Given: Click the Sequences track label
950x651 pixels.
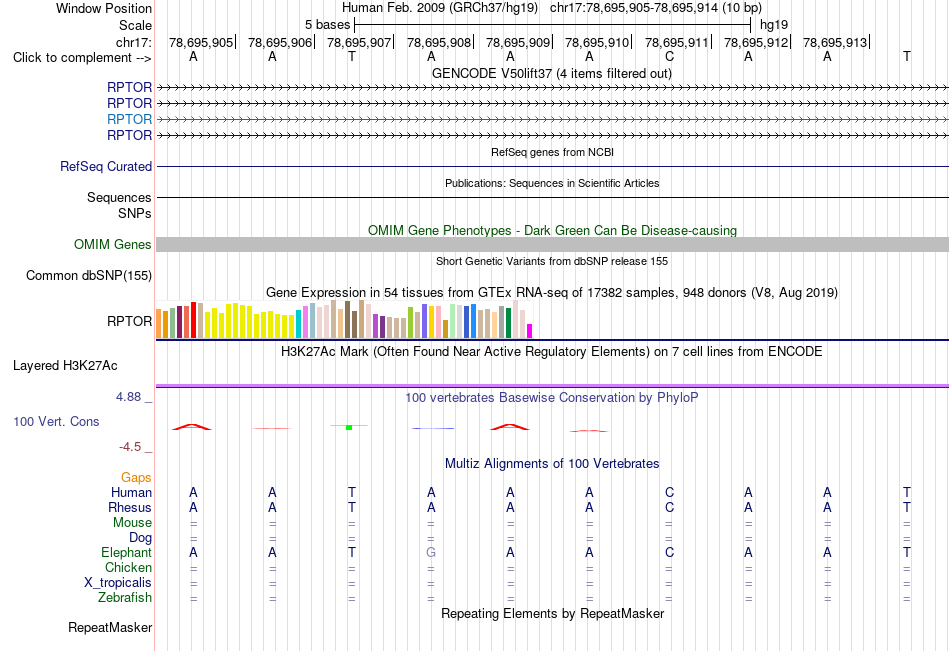Looking at the screenshot, I should pyautogui.click(x=119, y=198).
